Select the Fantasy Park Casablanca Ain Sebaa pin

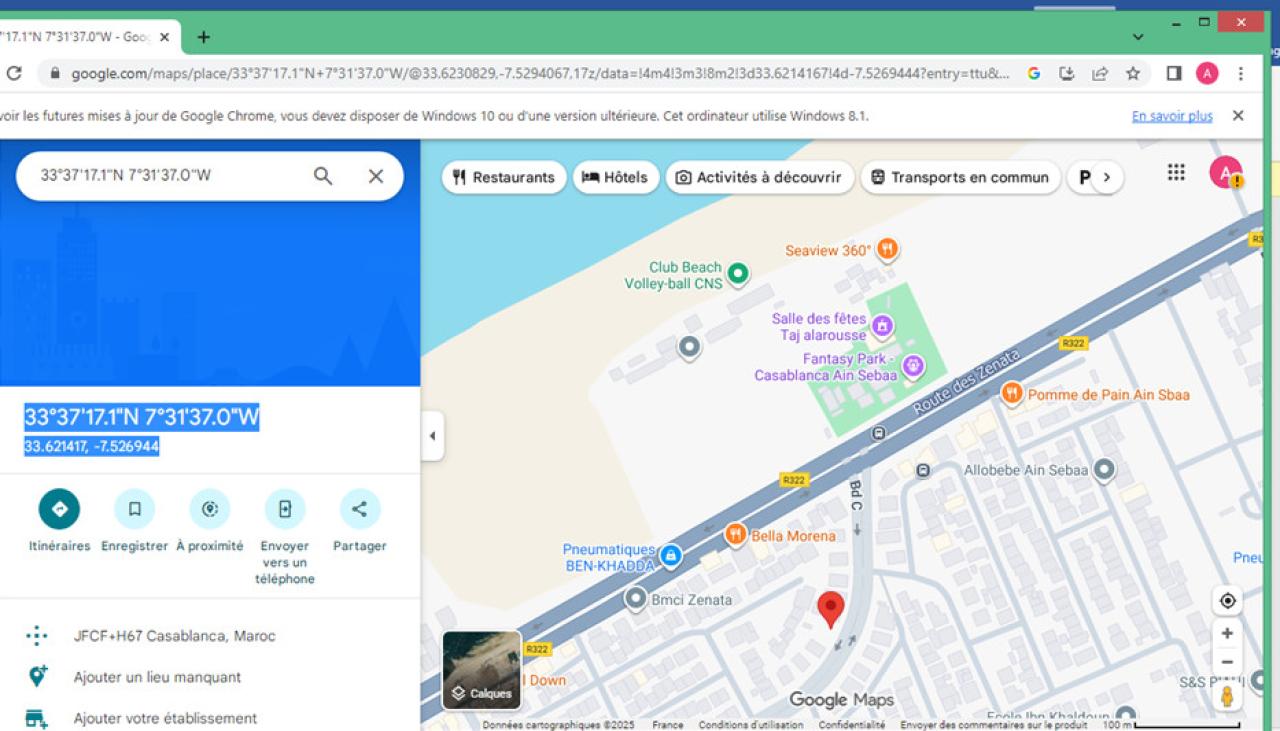912,366
